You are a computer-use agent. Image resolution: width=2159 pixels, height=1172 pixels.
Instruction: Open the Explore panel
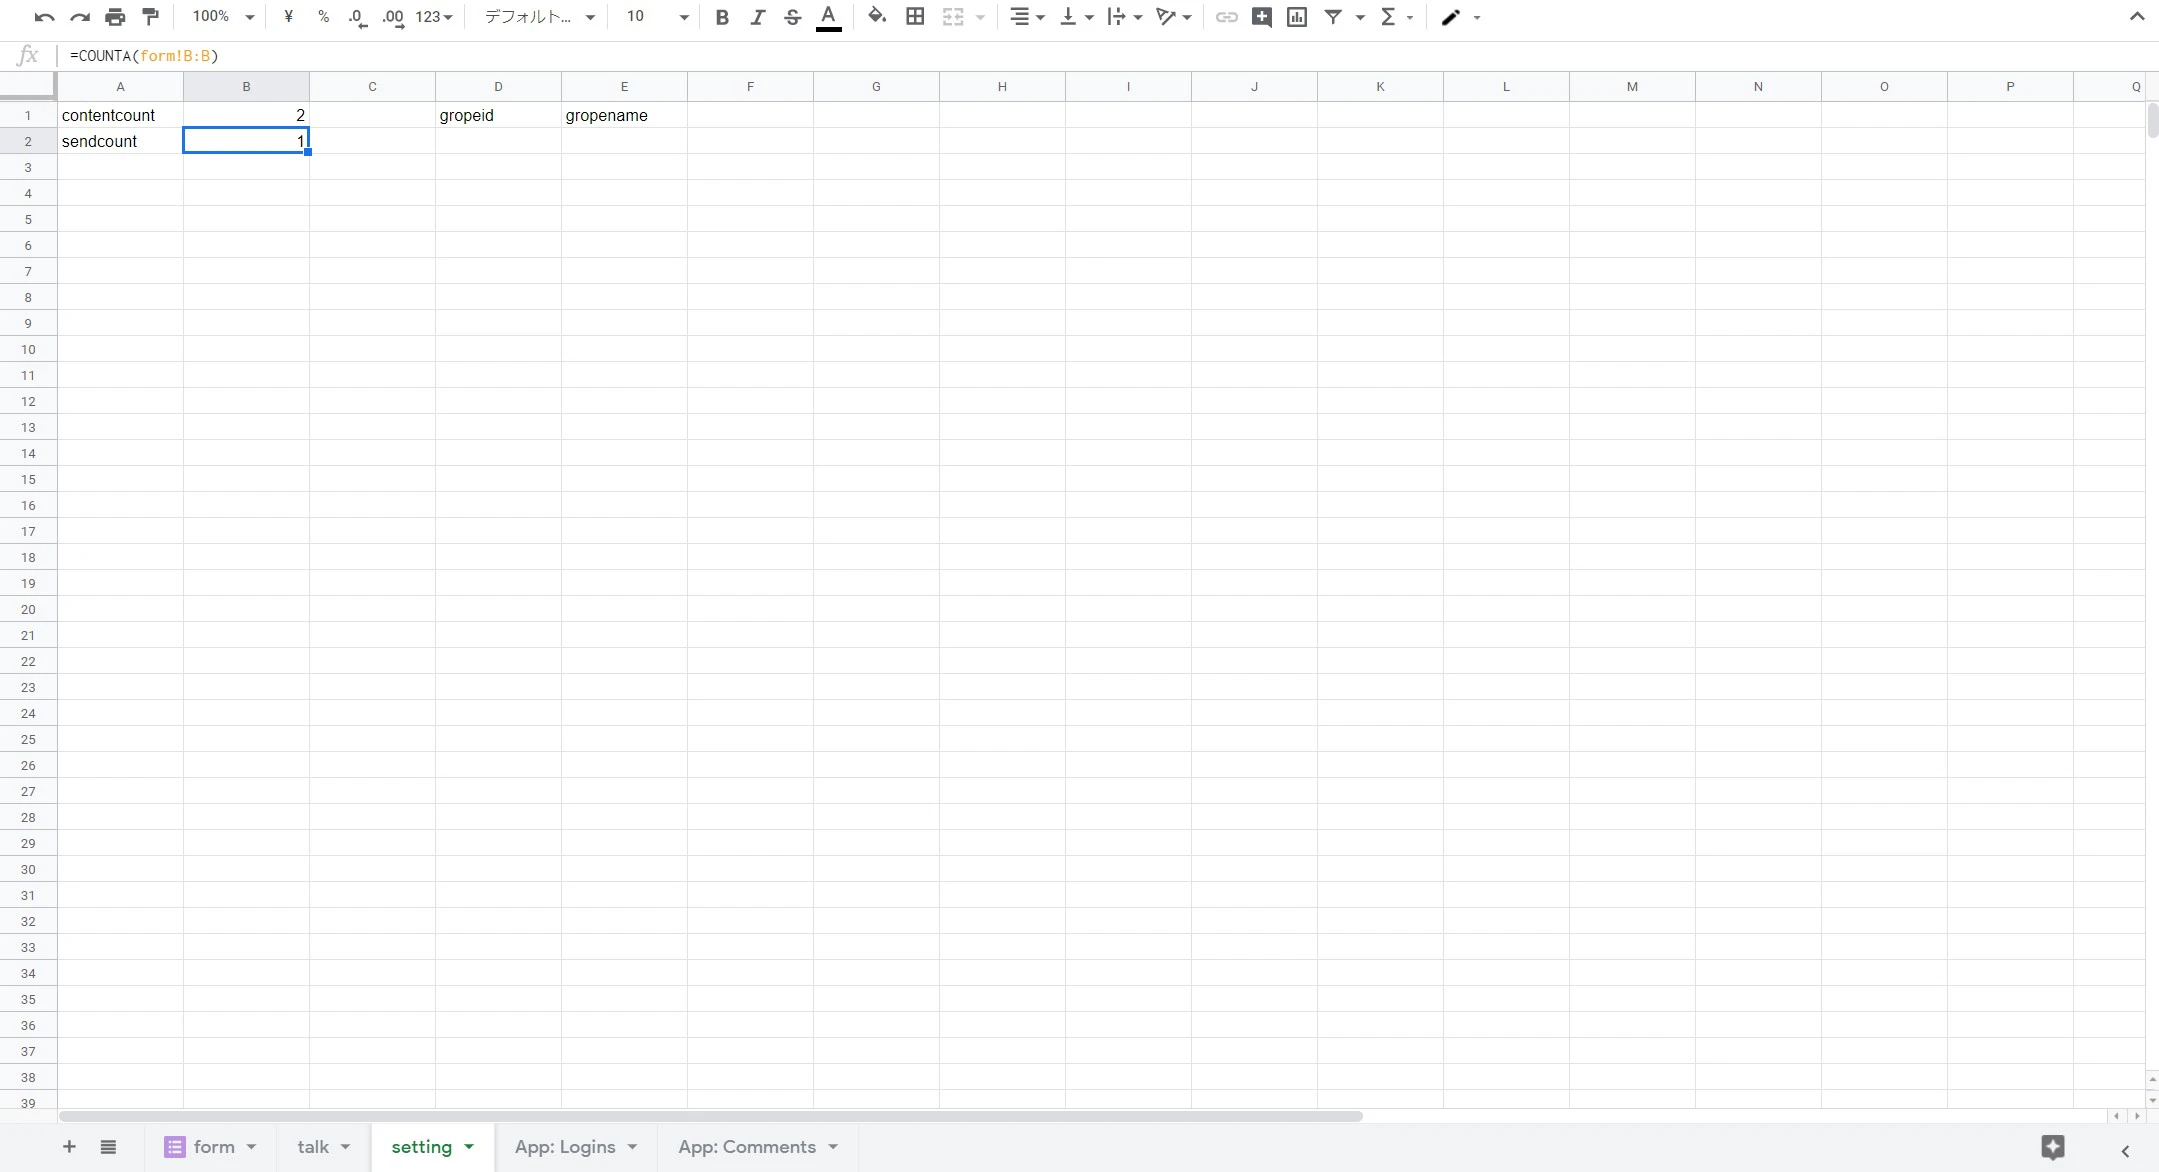[x=2053, y=1147]
